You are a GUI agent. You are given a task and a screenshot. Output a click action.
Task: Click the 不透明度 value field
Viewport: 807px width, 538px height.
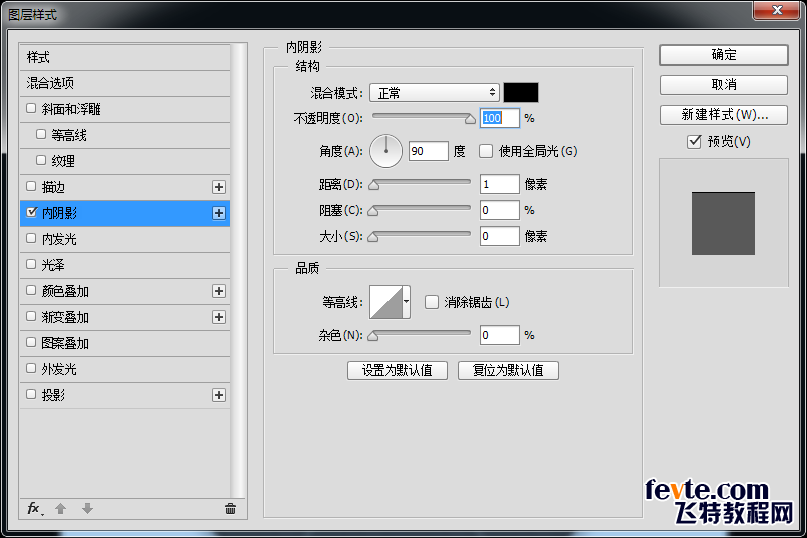click(x=500, y=118)
